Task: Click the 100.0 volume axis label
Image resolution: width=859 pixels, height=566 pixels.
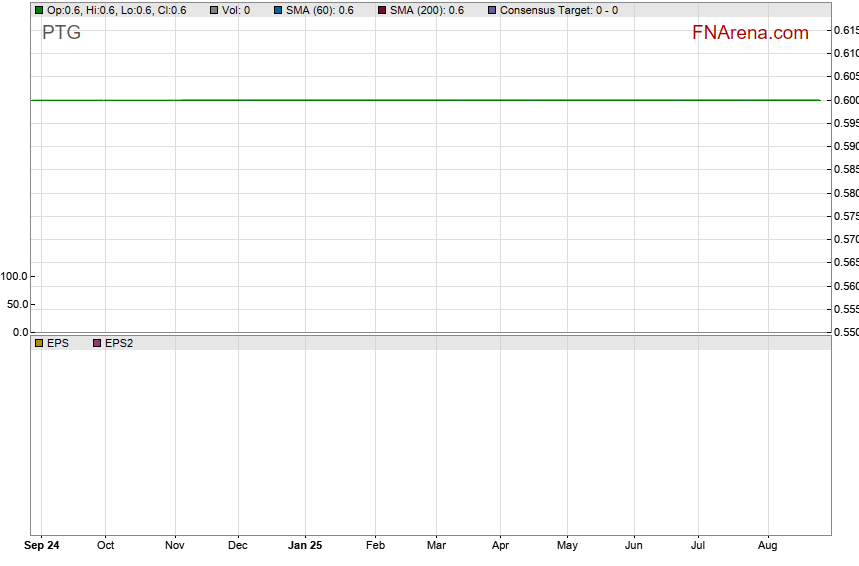Action: click(x=15, y=276)
